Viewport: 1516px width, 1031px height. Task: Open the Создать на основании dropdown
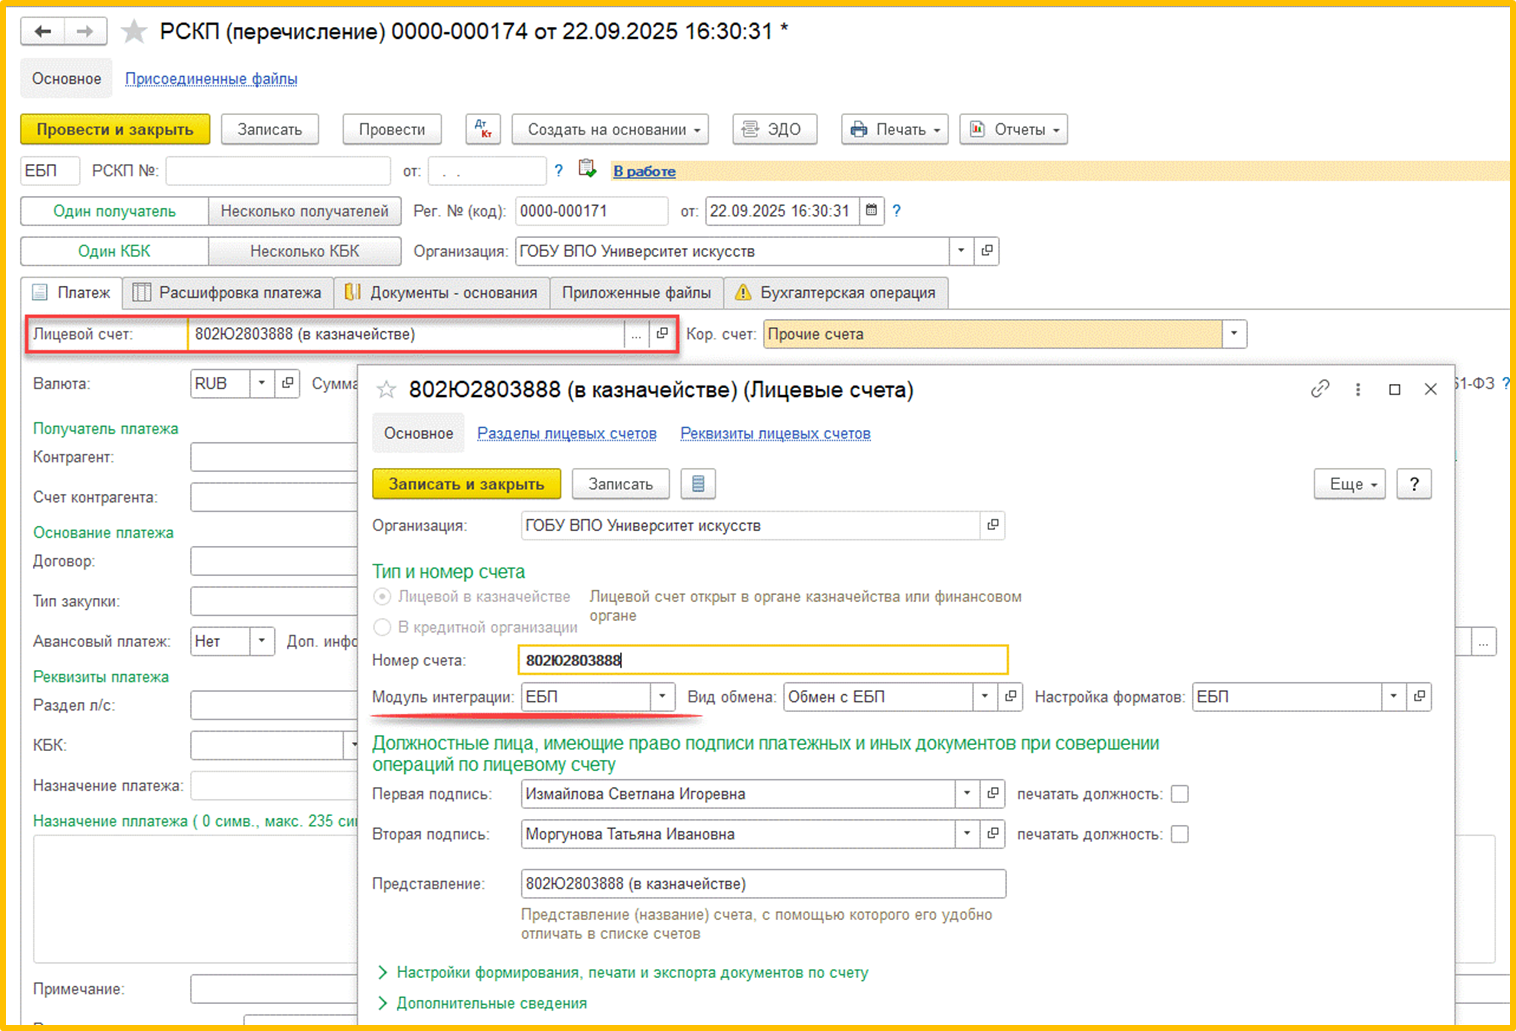pyautogui.click(x=610, y=129)
